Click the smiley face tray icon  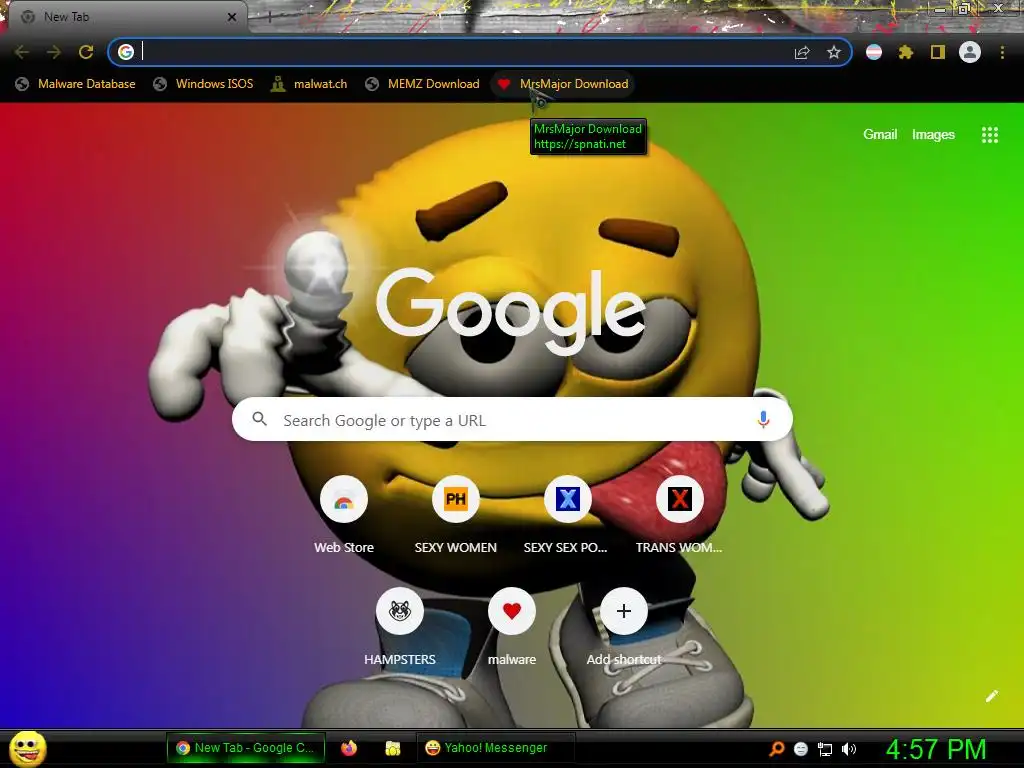pos(801,749)
